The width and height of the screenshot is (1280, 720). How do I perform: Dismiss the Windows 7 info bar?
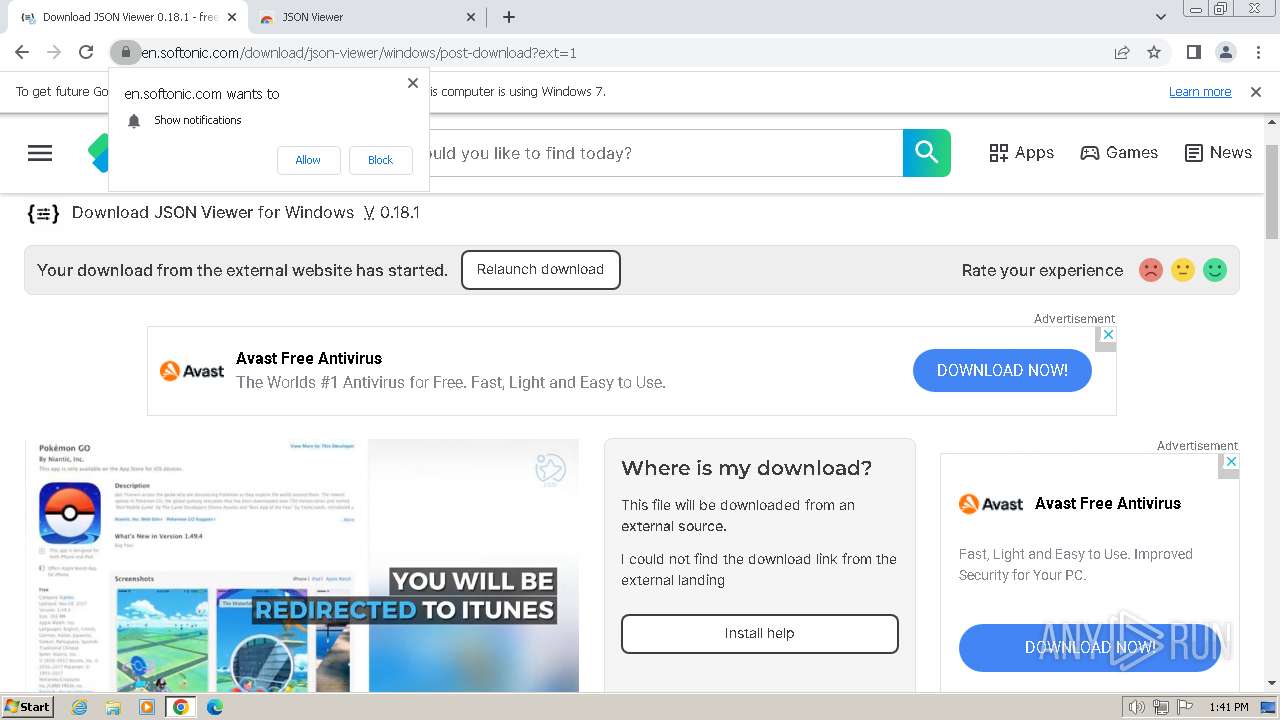(1256, 91)
